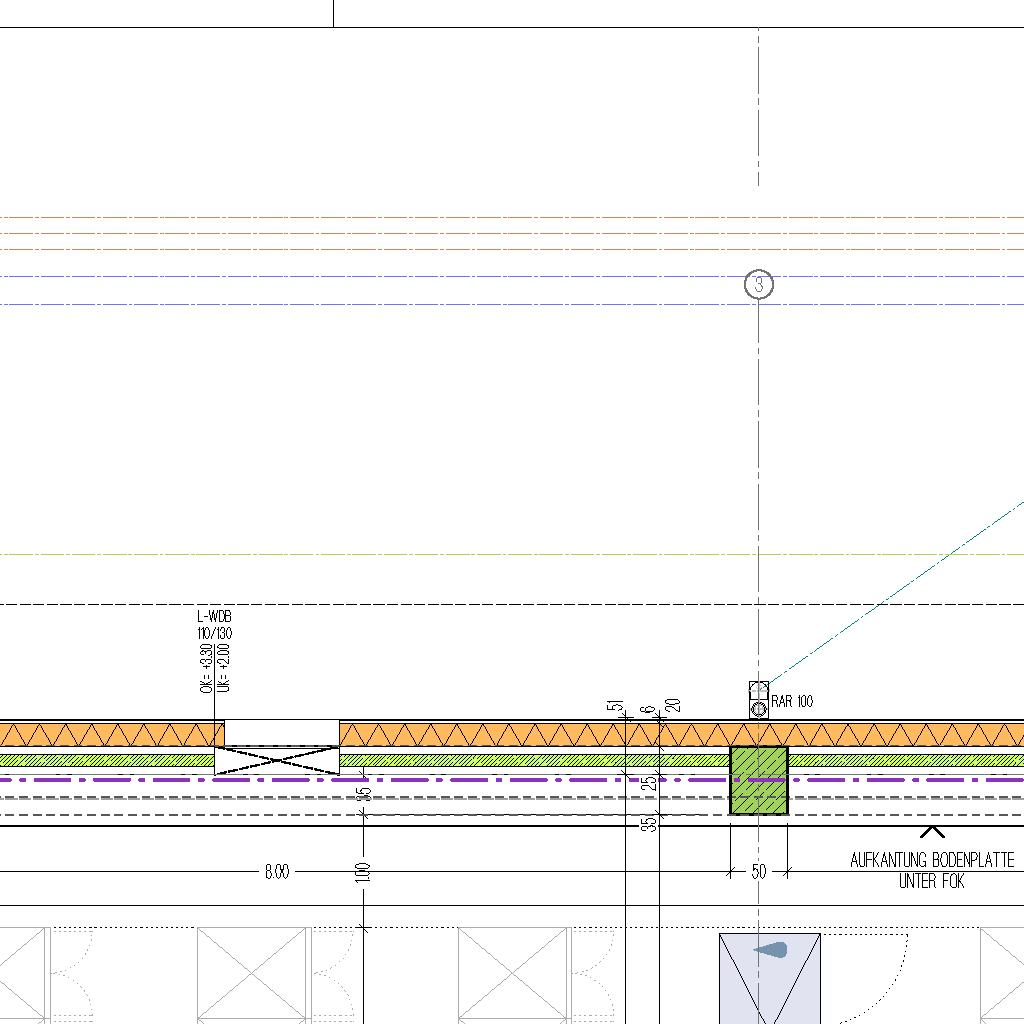Select the blue teardrop direction marker

(x=771, y=949)
